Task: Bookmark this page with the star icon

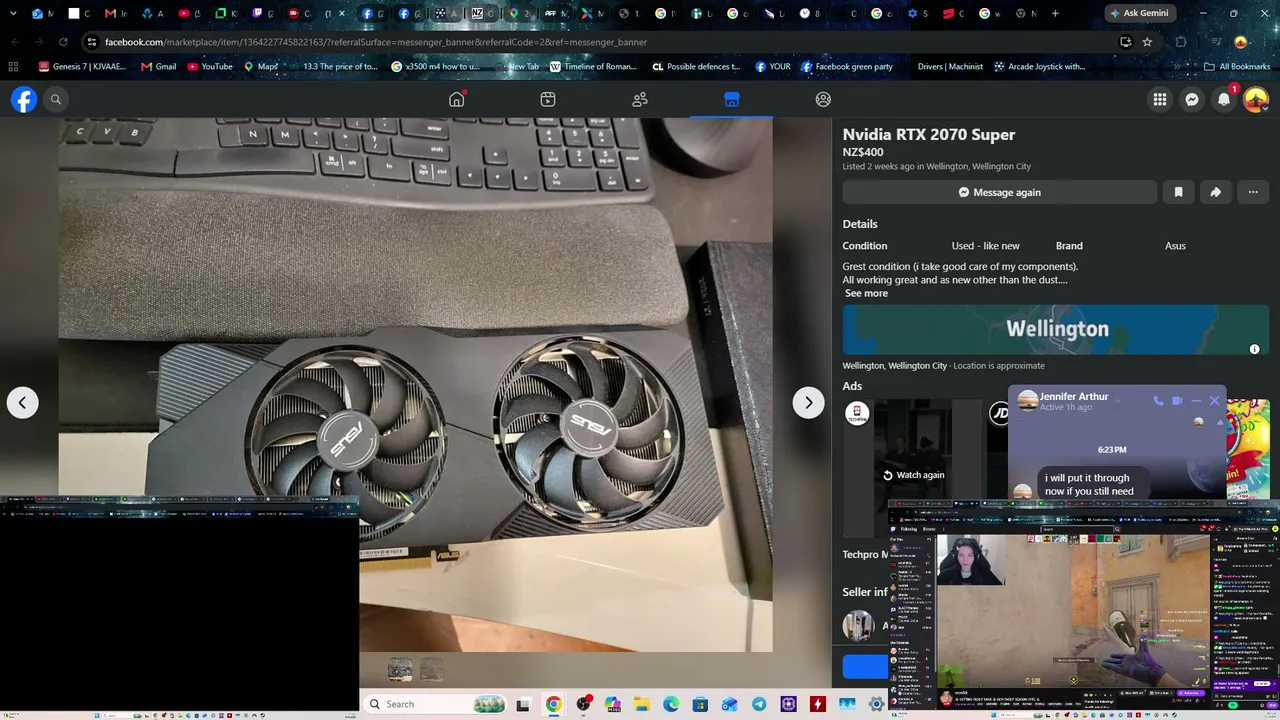Action: tap(1147, 42)
